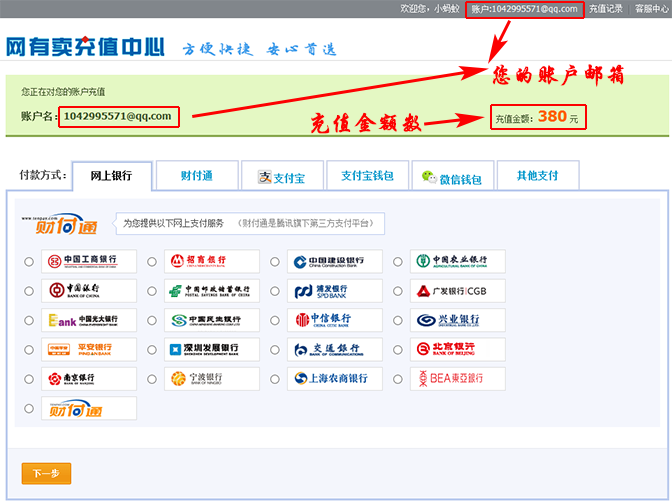Click the 网有卖充值中心 site logo
The image size is (672, 504).
85,46
